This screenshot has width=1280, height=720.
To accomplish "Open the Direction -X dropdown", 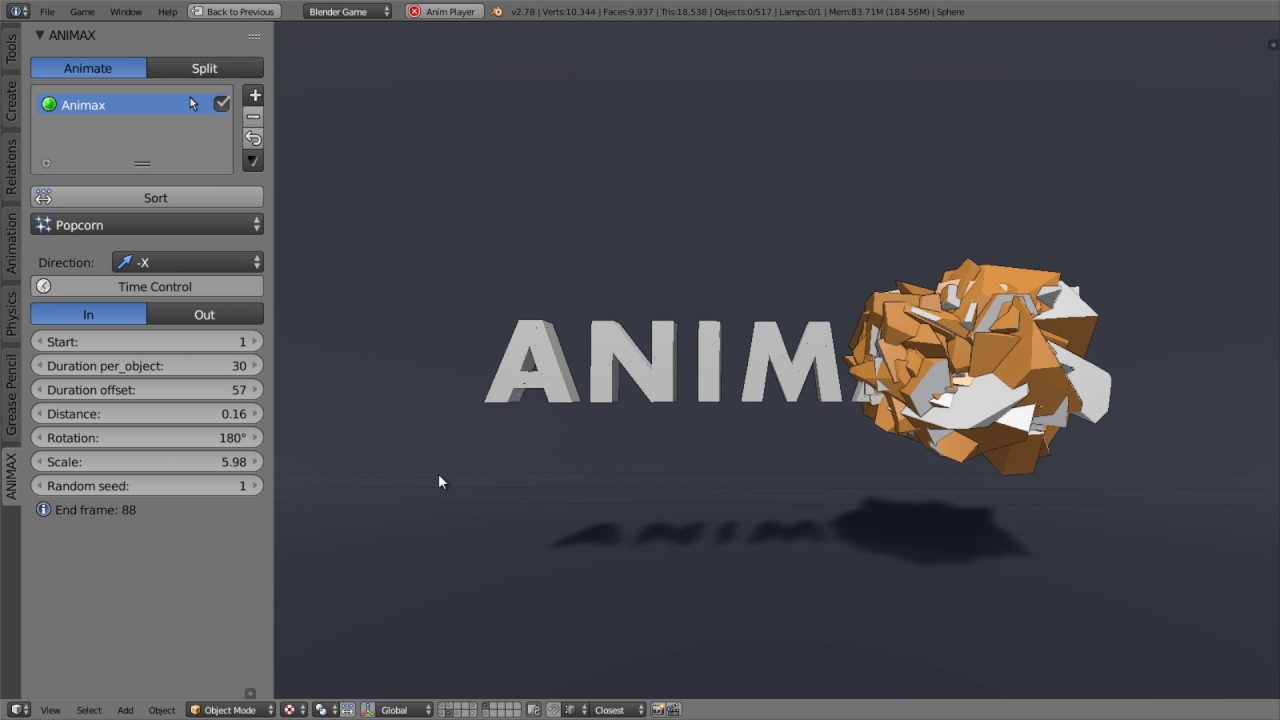I will point(188,262).
